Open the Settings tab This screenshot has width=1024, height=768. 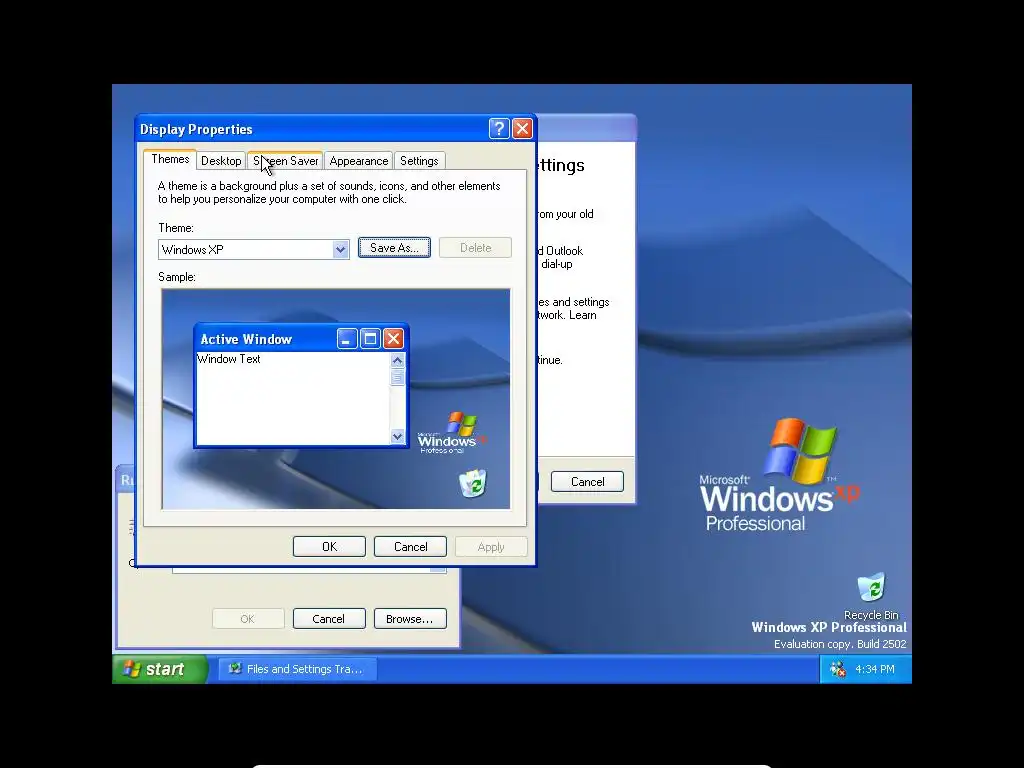tap(419, 161)
